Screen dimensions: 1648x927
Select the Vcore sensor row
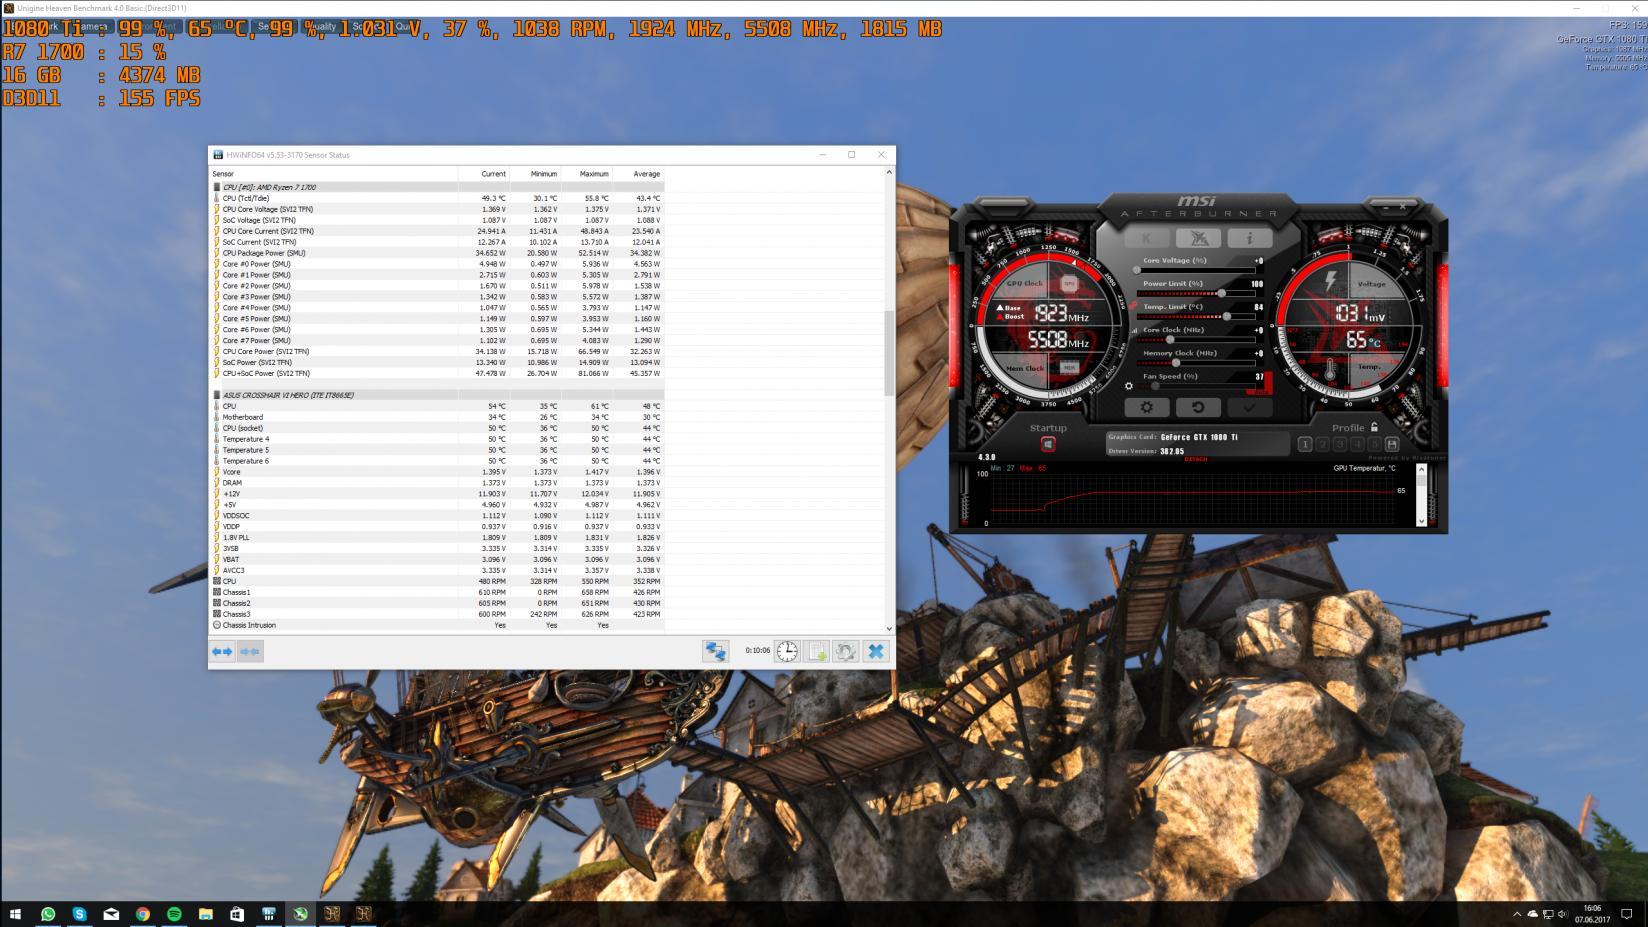[437, 472]
